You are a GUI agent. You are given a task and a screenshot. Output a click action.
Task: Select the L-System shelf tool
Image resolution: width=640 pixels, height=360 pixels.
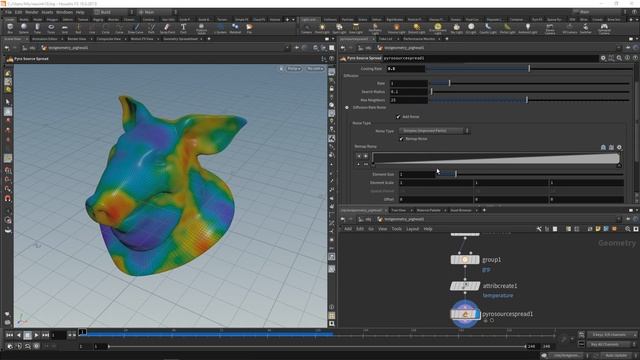(x=220, y=29)
